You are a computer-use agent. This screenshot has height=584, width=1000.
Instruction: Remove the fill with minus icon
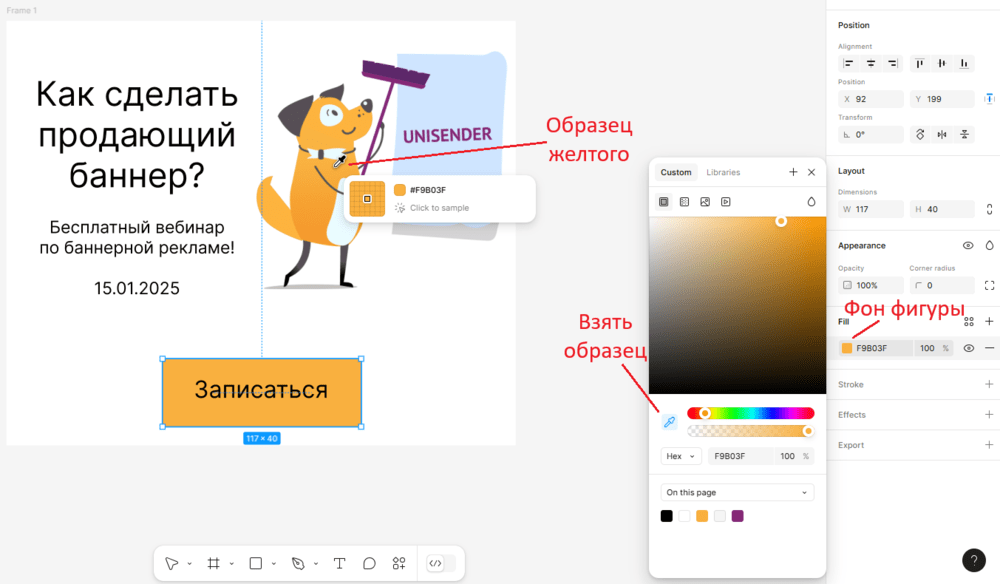tap(989, 348)
